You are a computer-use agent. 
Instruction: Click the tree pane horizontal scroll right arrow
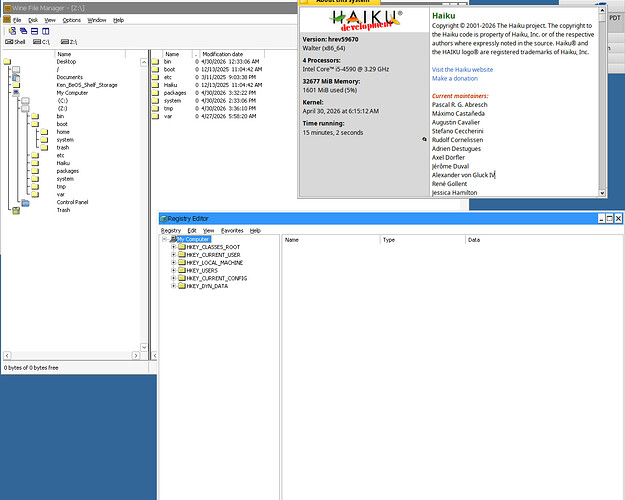click(136, 355)
